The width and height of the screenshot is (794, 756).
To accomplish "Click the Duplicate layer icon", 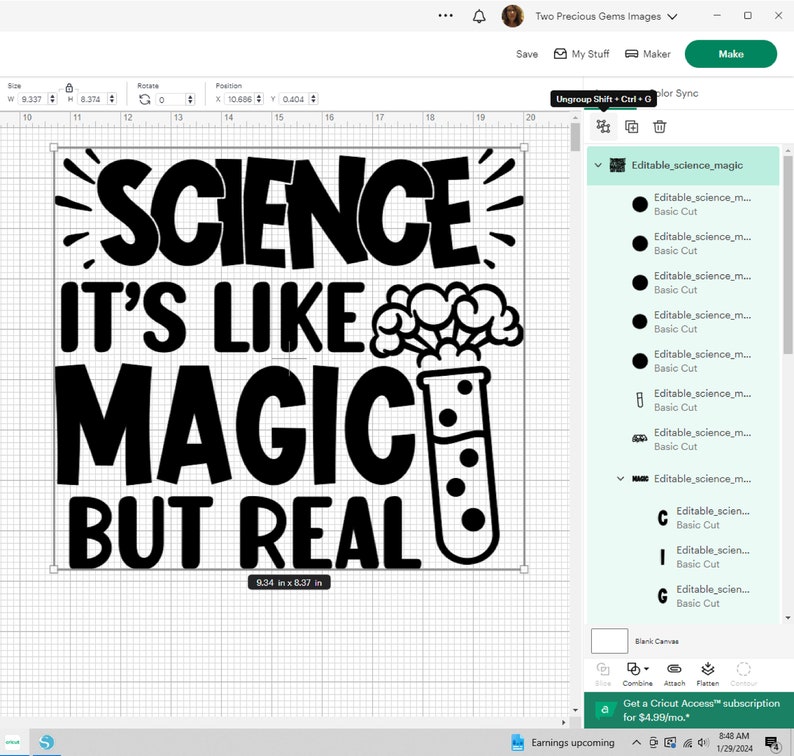I will (x=631, y=127).
